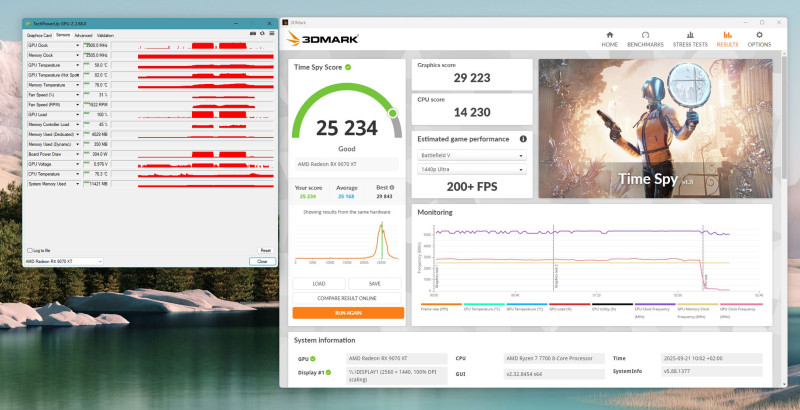Maximize the 3DMark window

[762, 22]
